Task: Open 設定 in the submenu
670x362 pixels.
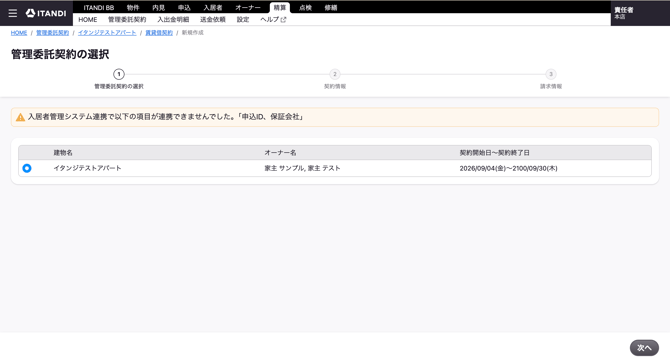Action: click(x=243, y=20)
